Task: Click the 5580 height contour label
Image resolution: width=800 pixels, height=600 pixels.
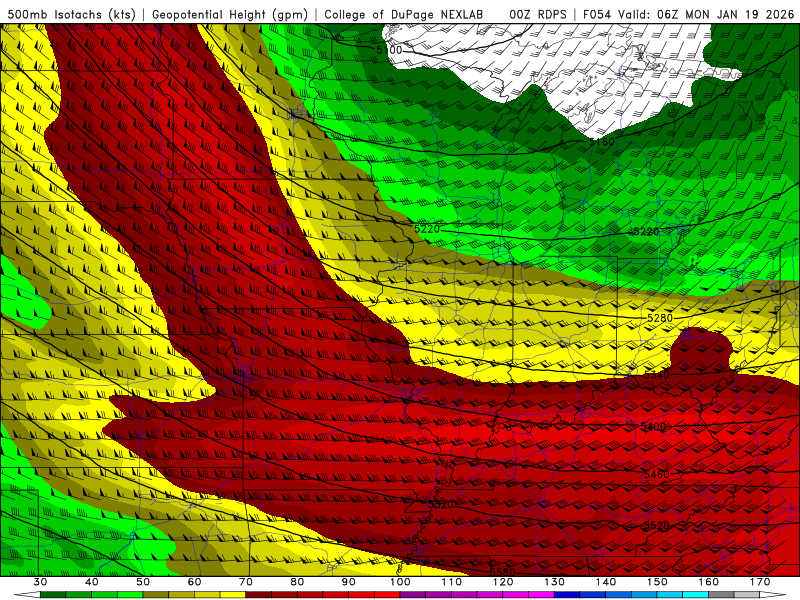Action: pyautogui.click(x=502, y=571)
